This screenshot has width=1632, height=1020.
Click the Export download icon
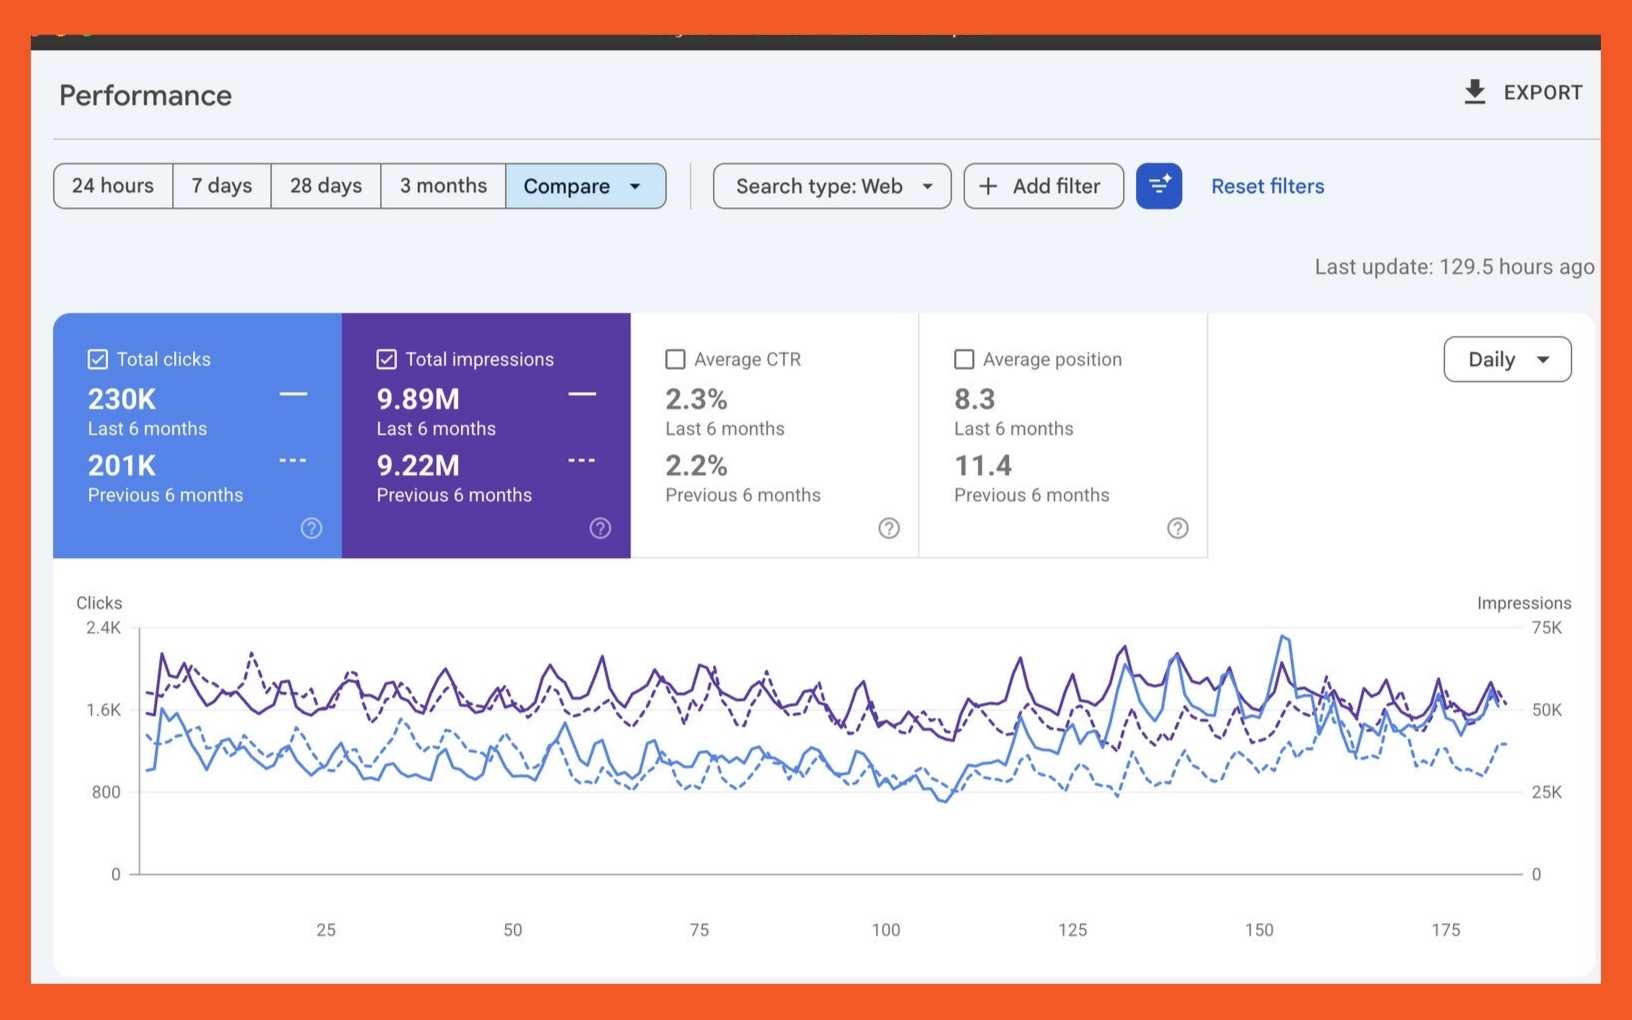(x=1474, y=92)
